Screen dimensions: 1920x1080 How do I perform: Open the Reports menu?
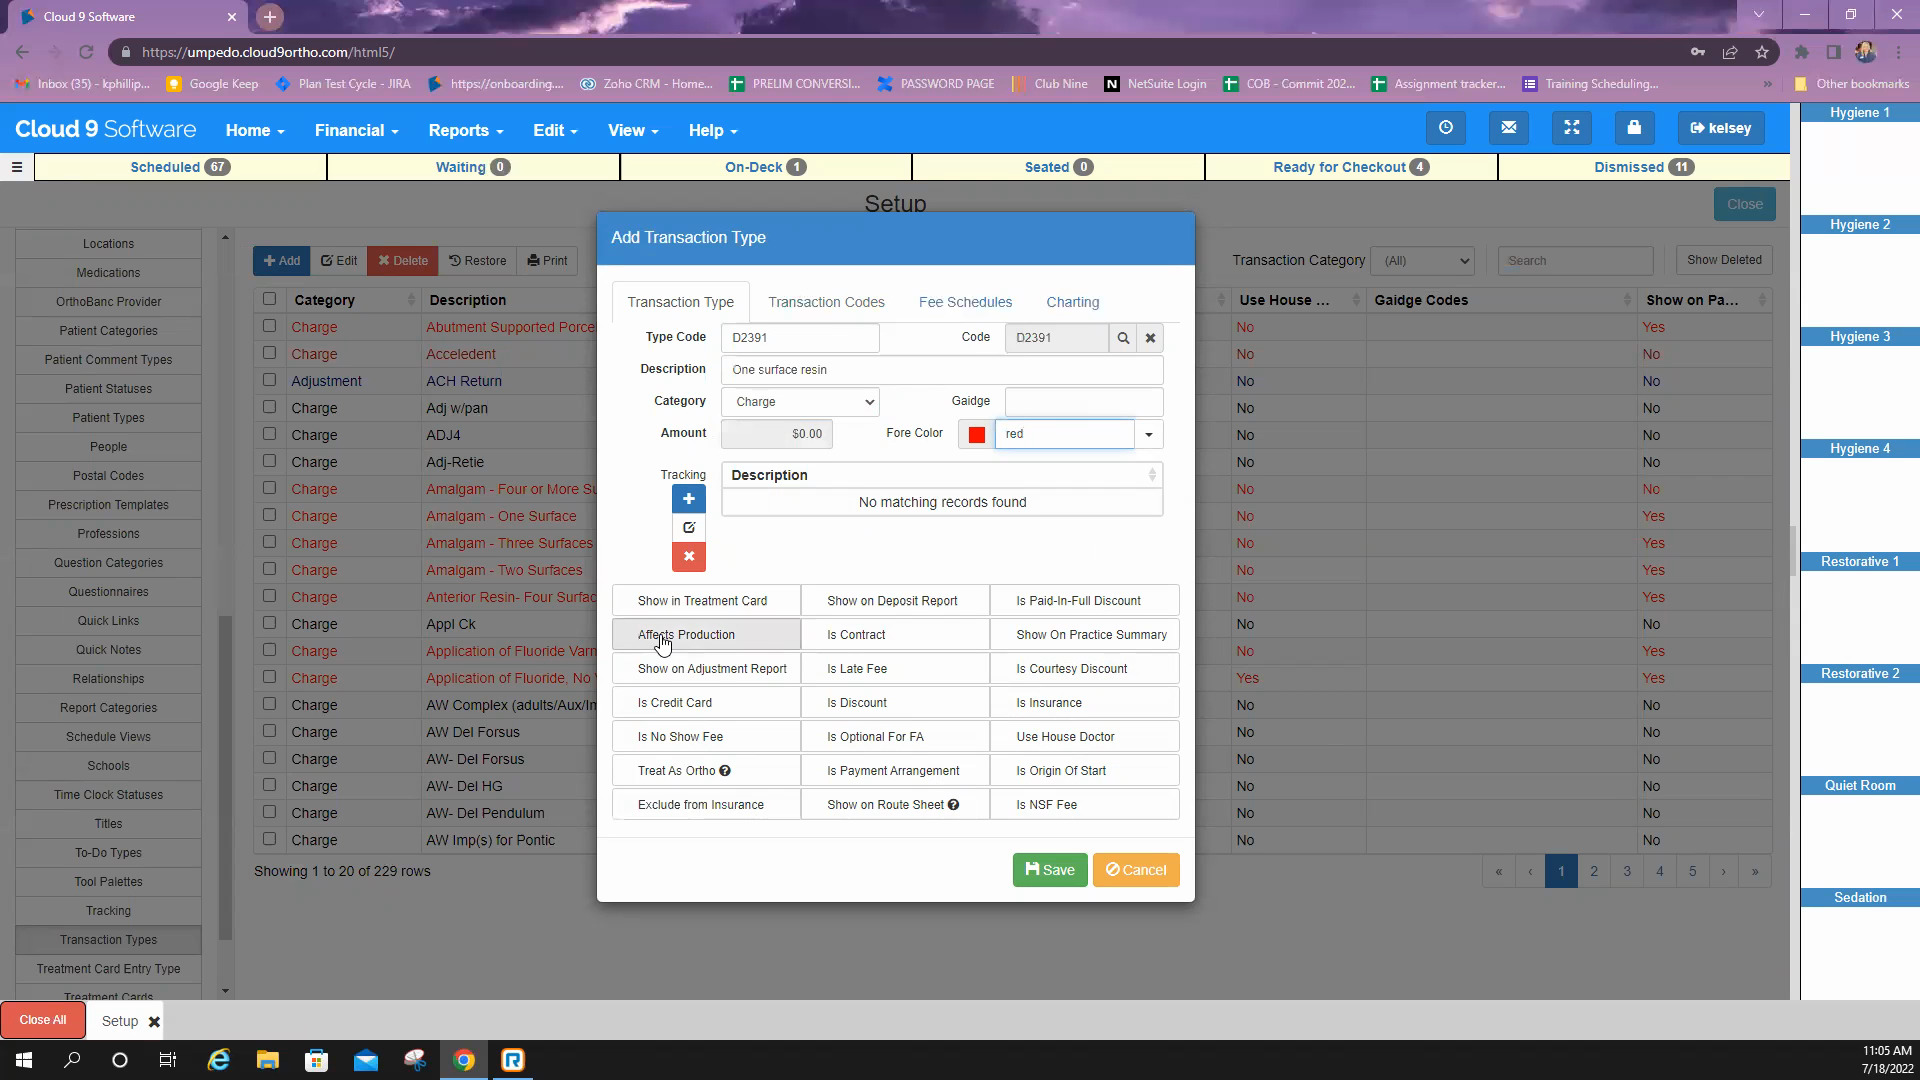click(464, 130)
